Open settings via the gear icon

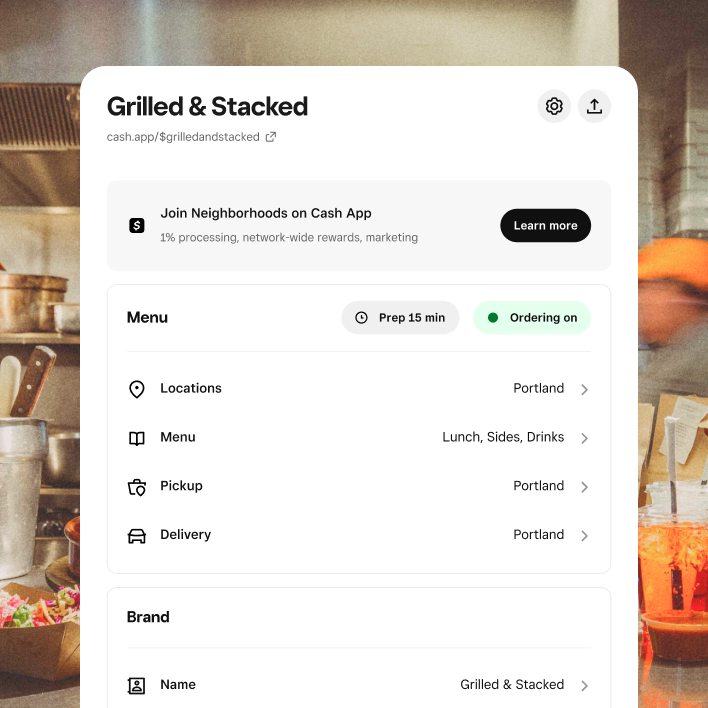tap(554, 107)
